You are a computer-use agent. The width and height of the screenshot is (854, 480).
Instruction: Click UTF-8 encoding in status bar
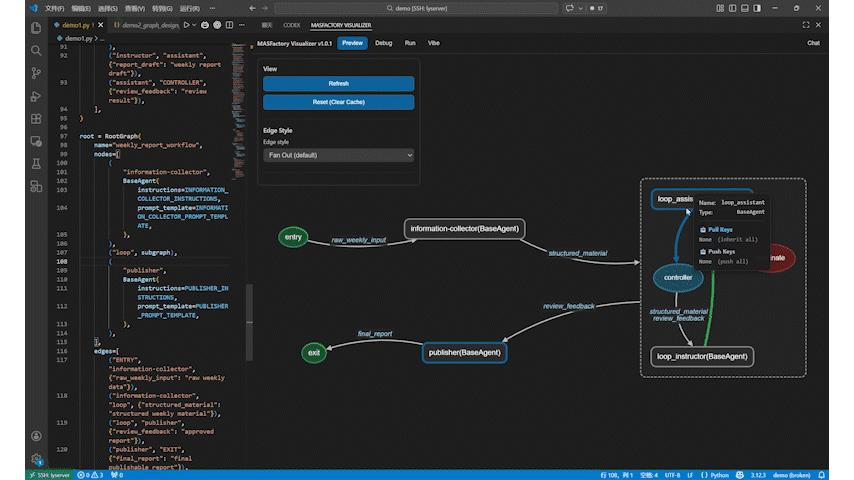point(672,475)
